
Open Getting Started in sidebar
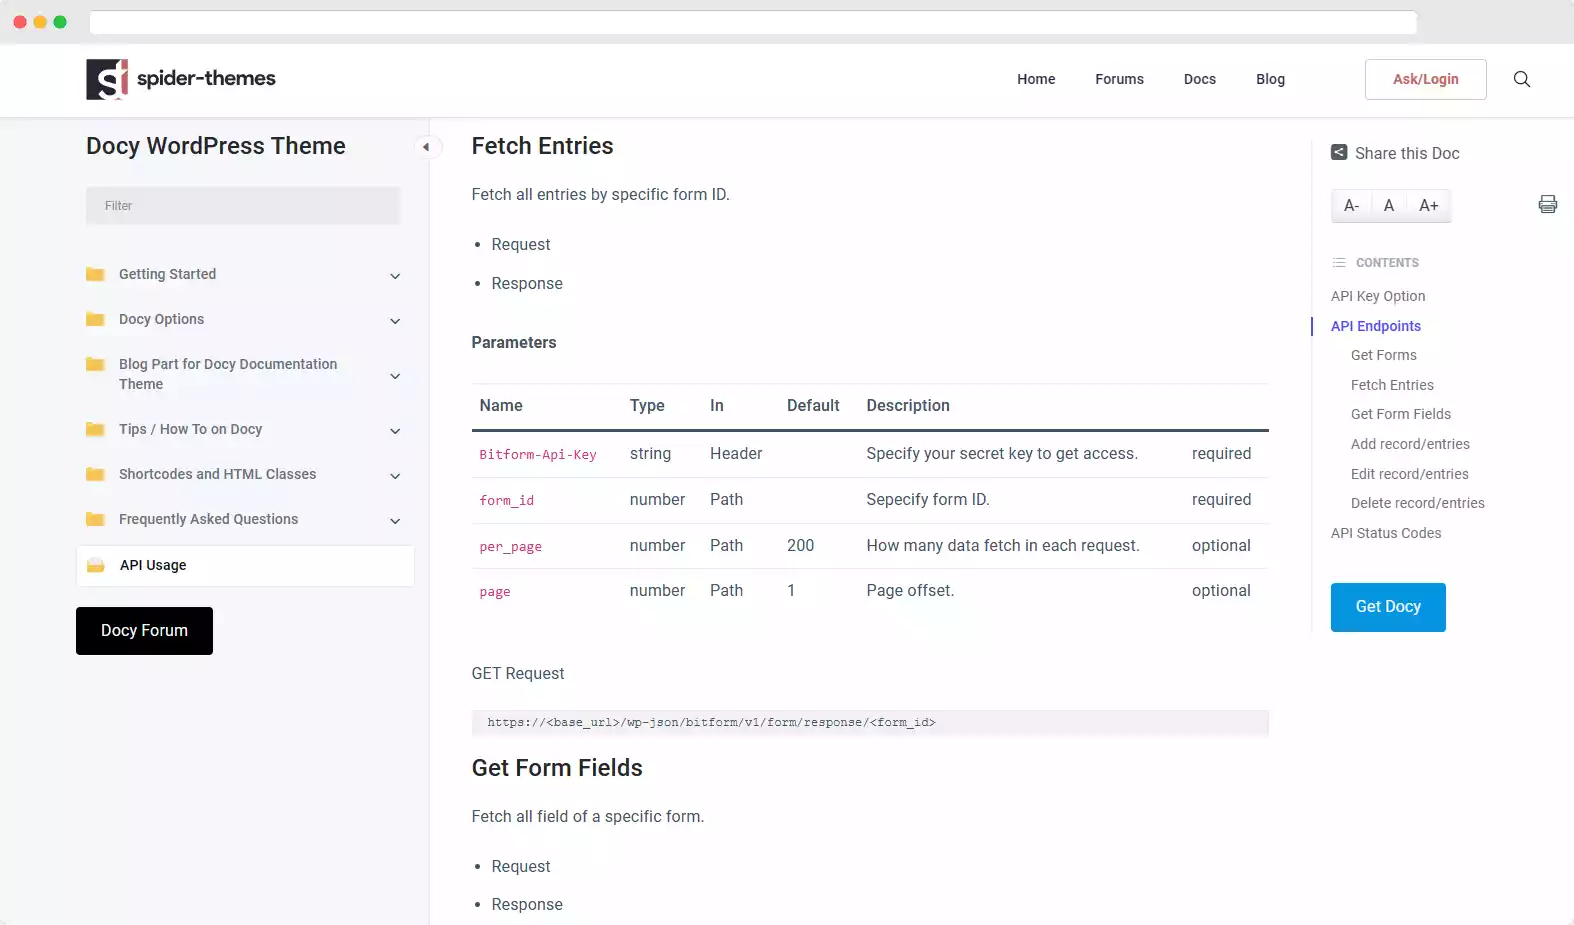(167, 274)
